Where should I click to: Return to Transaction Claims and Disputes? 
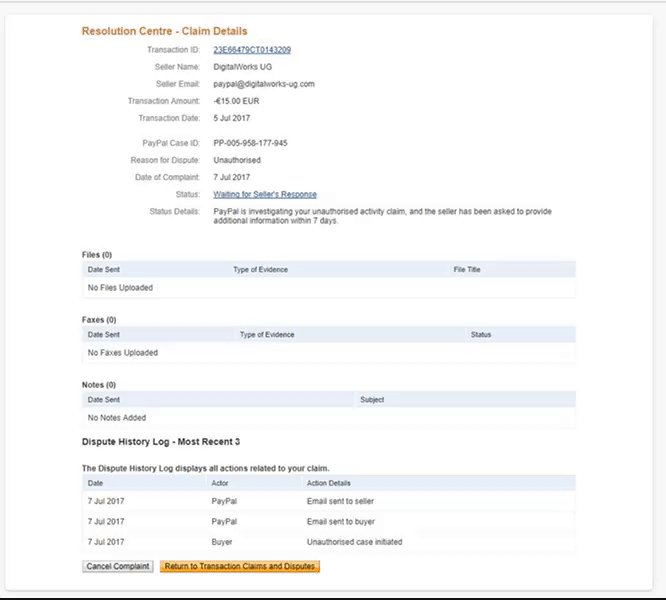click(240, 566)
